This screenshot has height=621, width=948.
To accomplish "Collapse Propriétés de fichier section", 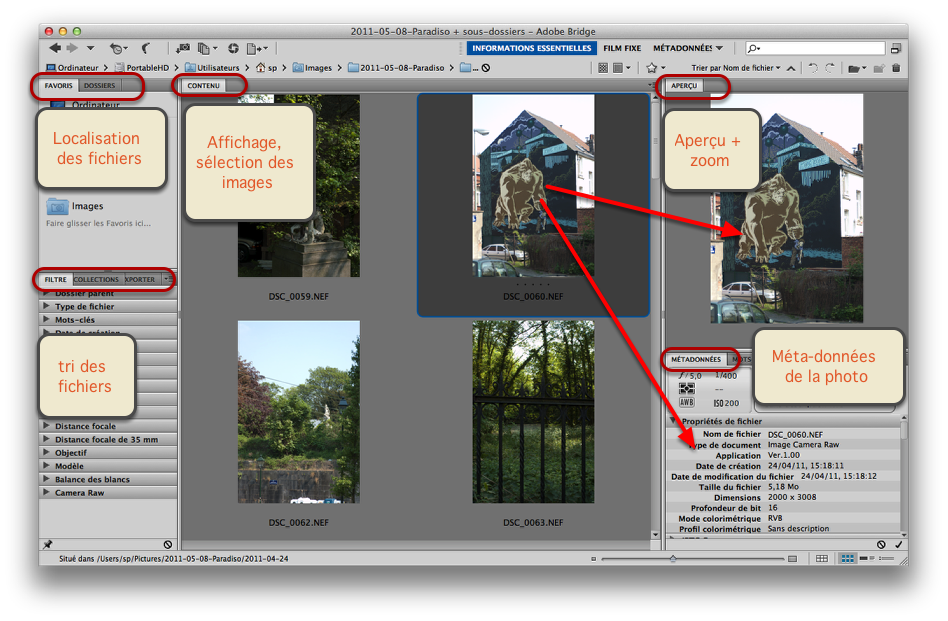I will [673, 420].
